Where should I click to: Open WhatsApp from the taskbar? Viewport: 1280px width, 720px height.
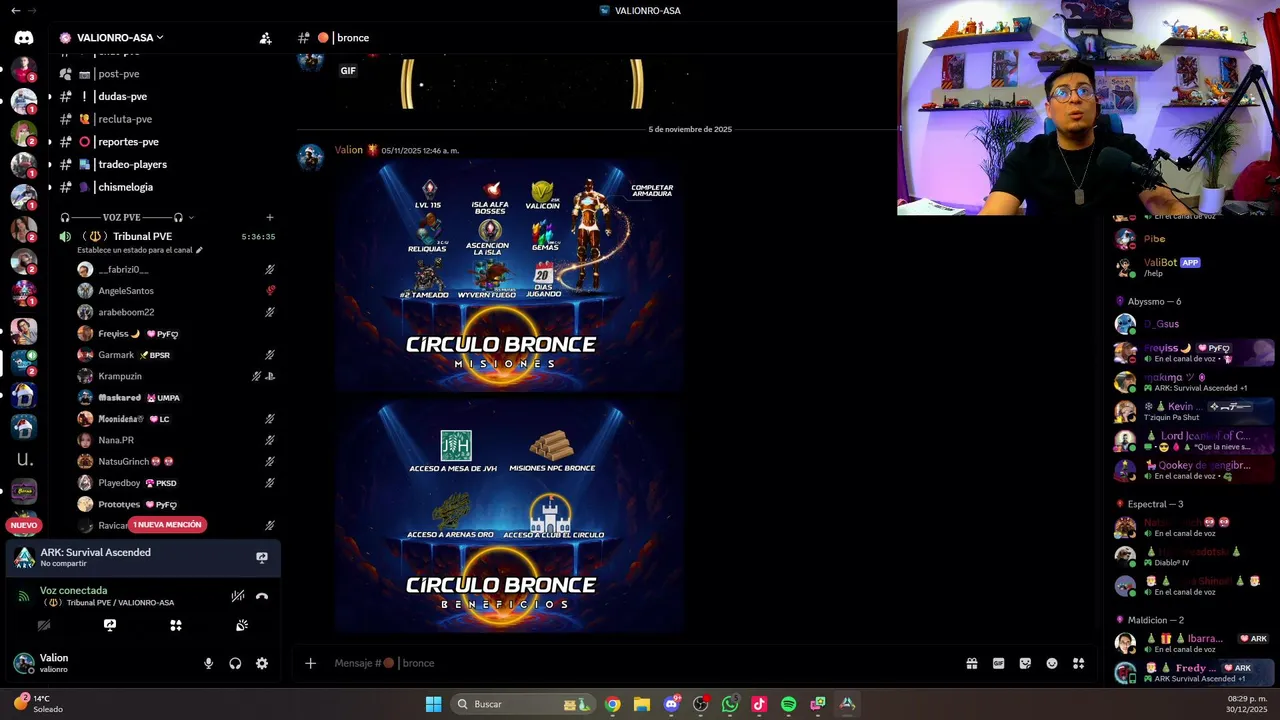pyautogui.click(x=729, y=704)
